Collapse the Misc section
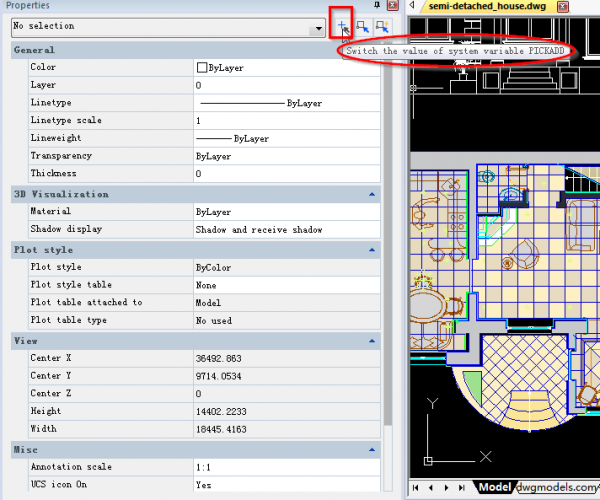 click(x=372, y=450)
